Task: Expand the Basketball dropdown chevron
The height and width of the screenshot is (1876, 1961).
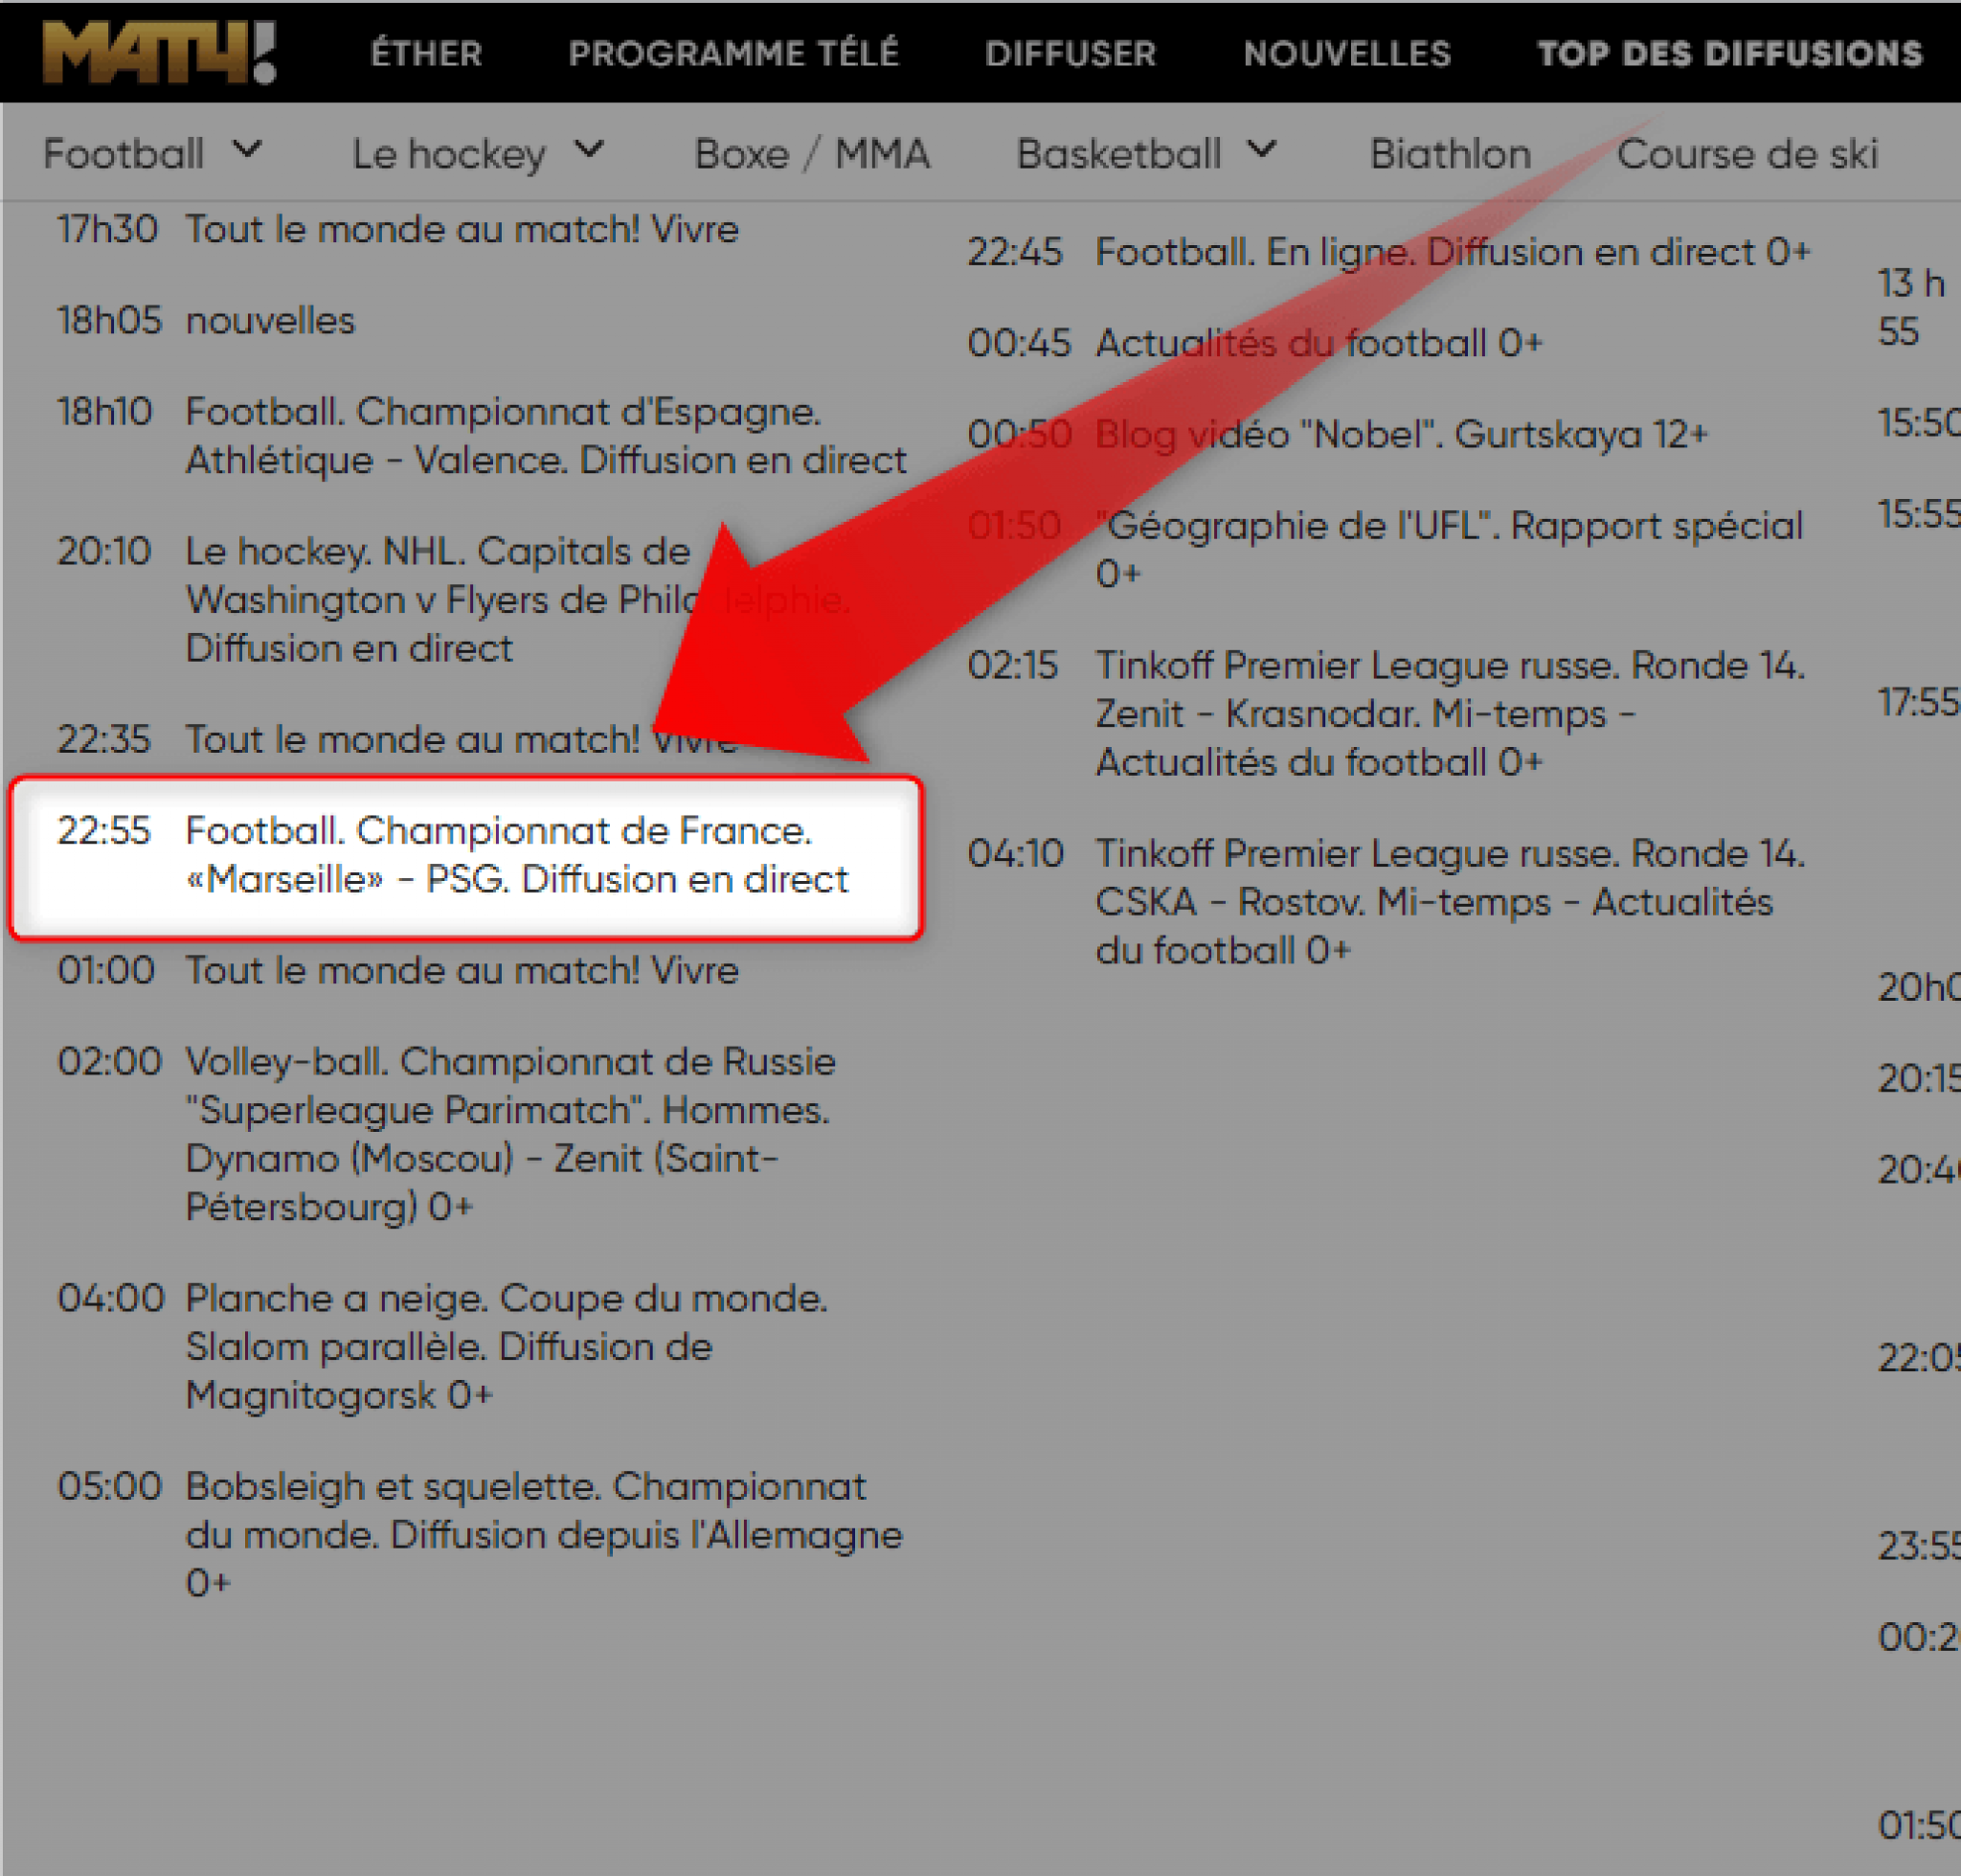Action: click(1262, 151)
